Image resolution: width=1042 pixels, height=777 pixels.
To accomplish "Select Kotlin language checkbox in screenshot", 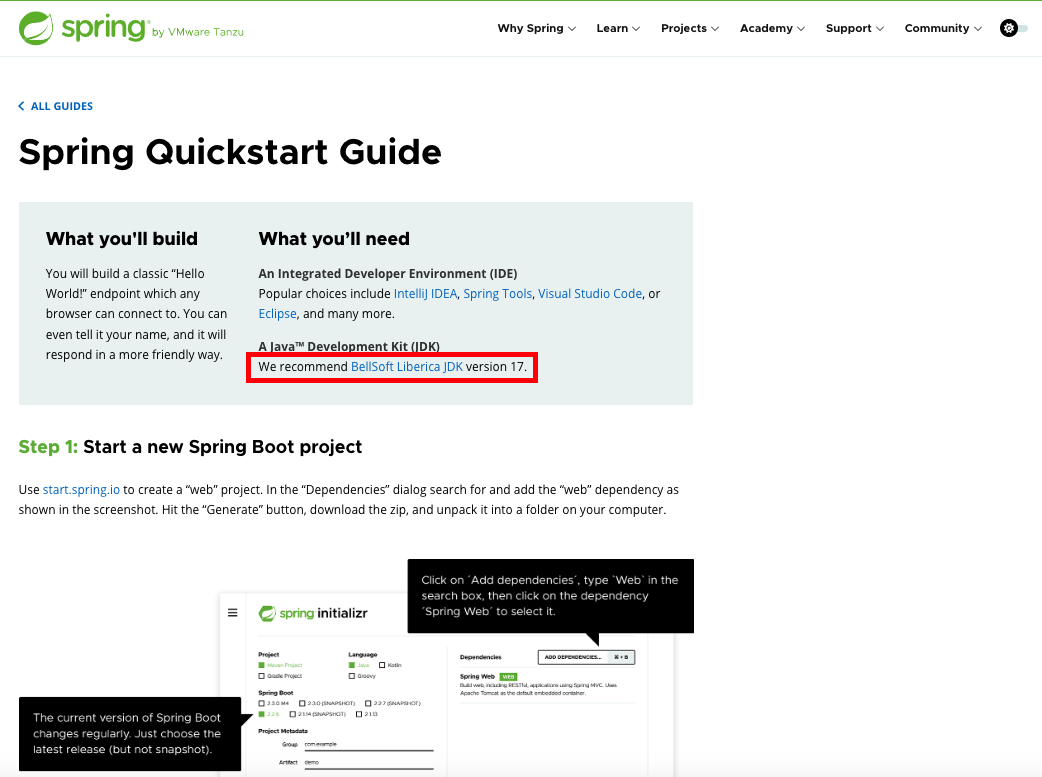I will point(382,665).
